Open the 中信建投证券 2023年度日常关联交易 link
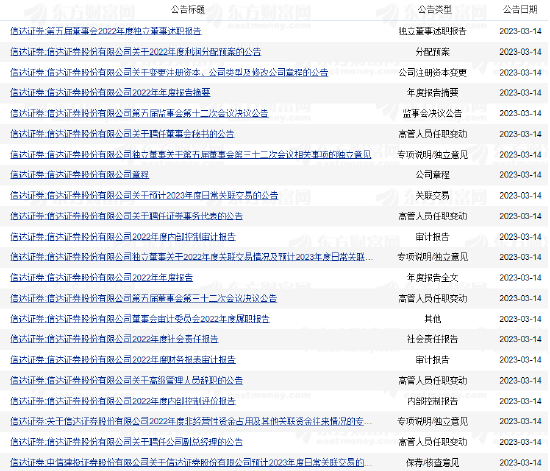 (x=191, y=463)
